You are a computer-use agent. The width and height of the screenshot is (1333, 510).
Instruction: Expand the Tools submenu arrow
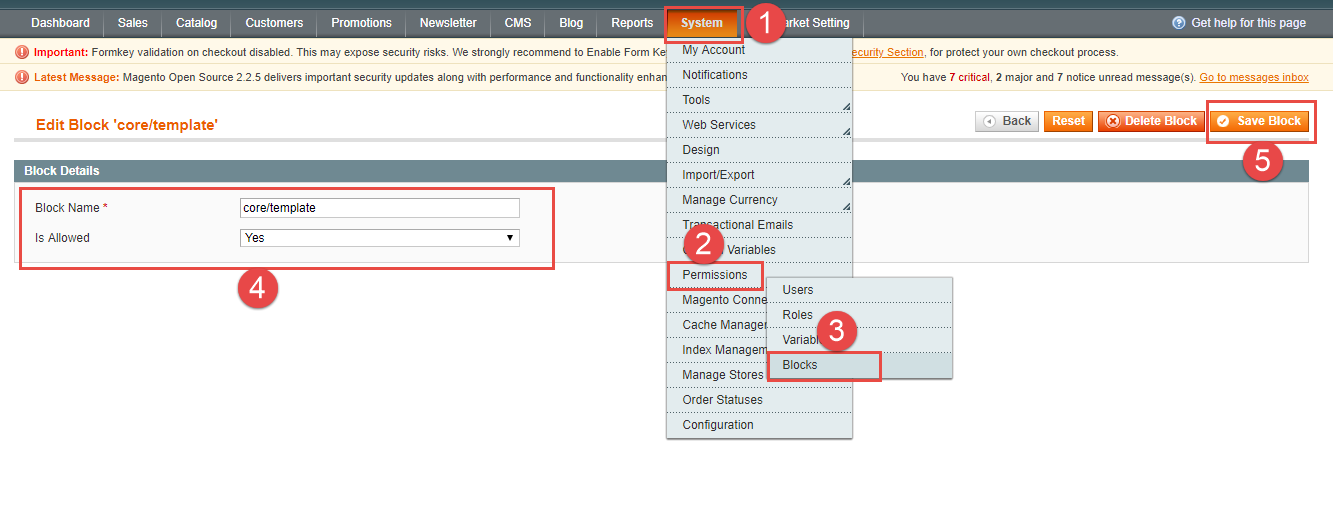(845, 105)
